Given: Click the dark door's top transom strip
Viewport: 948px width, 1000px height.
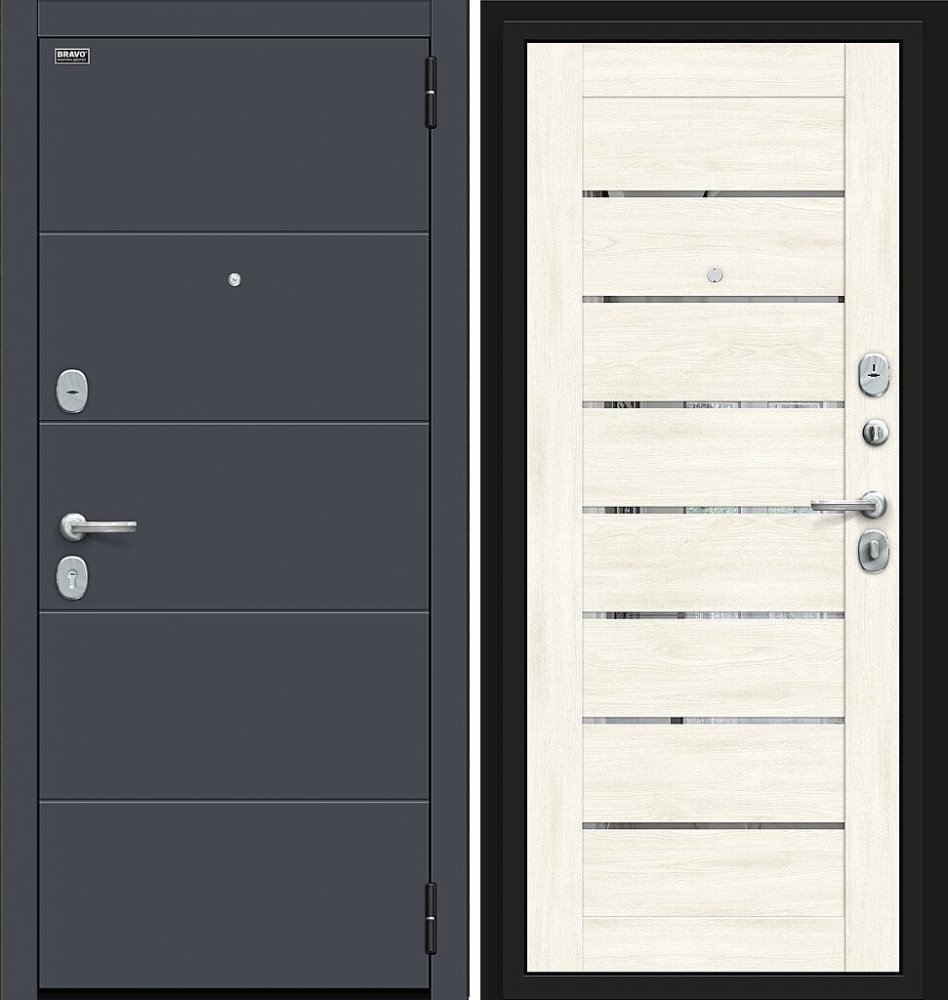Looking at the screenshot, I should pyautogui.click(x=234, y=17).
